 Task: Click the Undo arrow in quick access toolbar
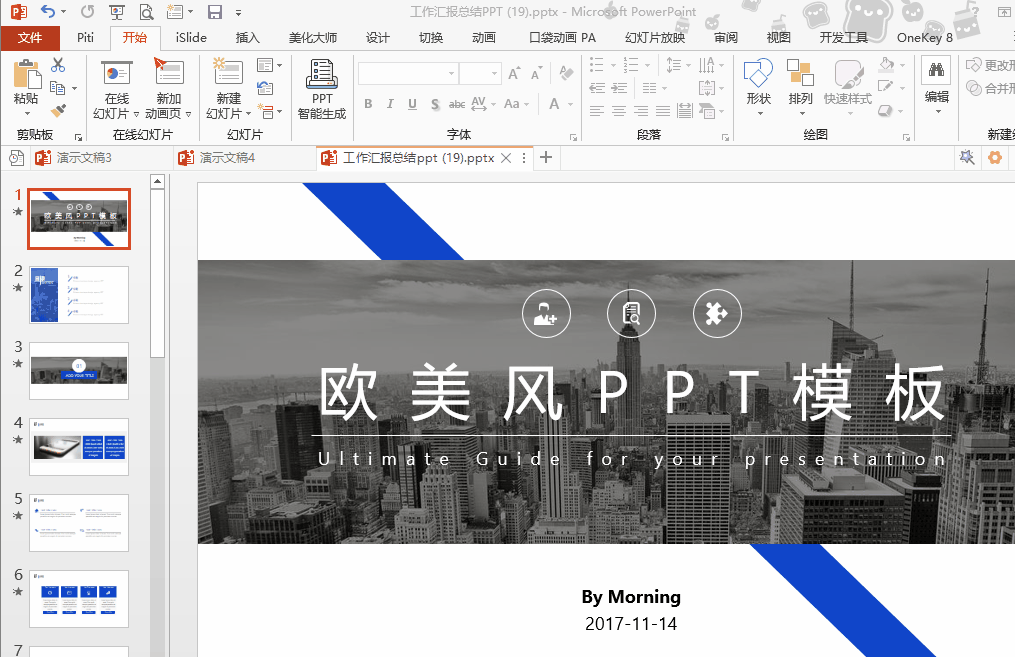point(48,11)
